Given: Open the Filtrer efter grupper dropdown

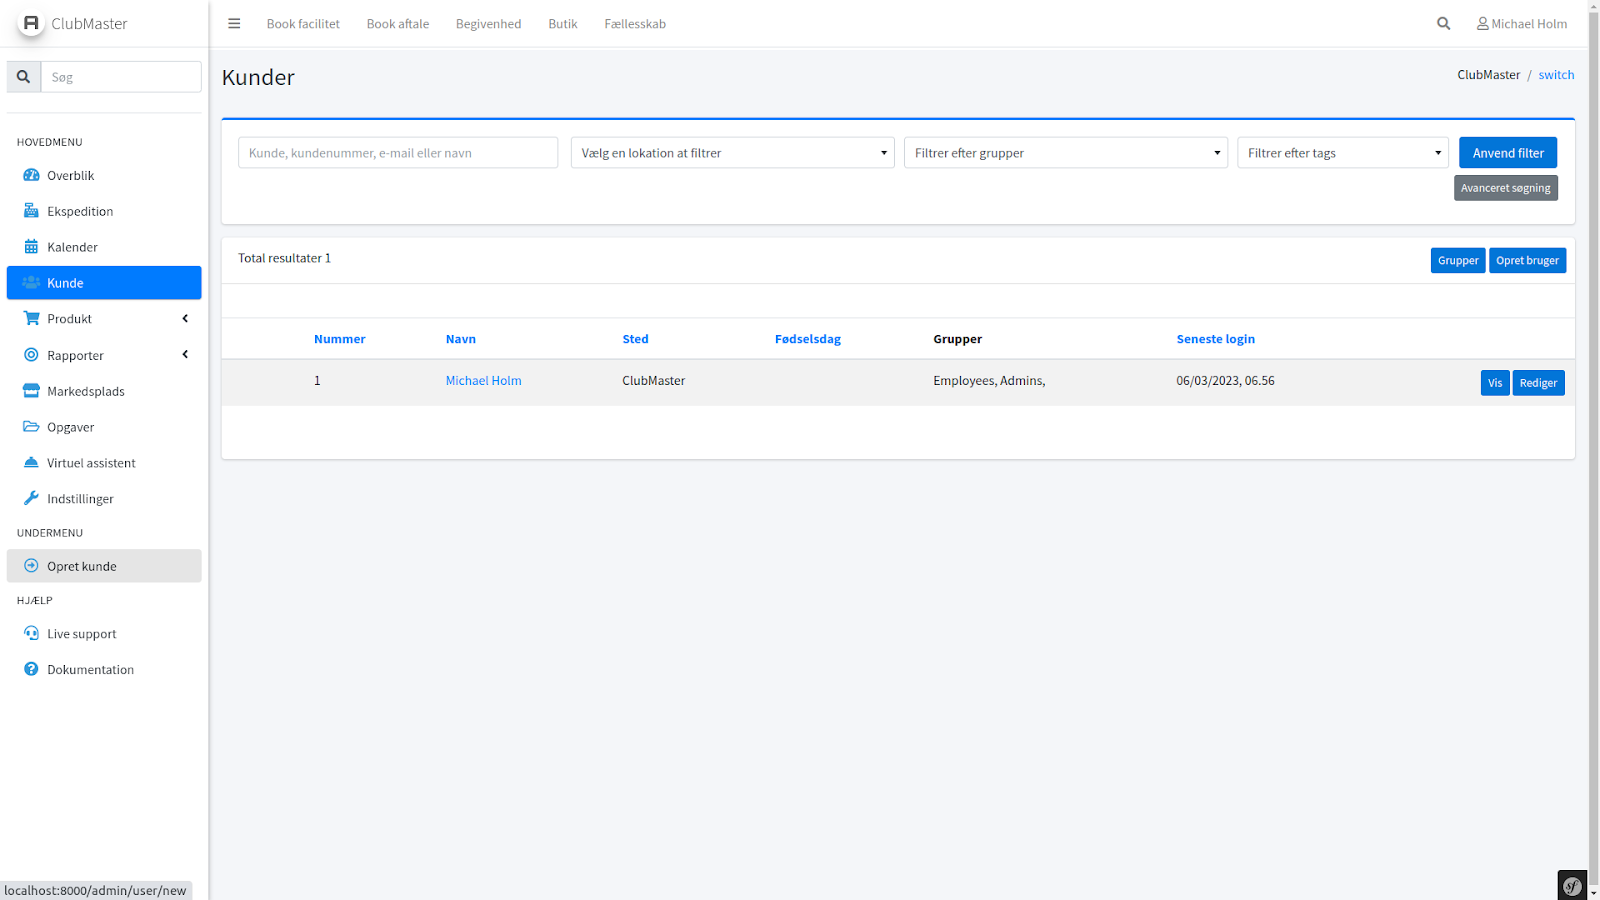Looking at the screenshot, I should click(x=1065, y=153).
